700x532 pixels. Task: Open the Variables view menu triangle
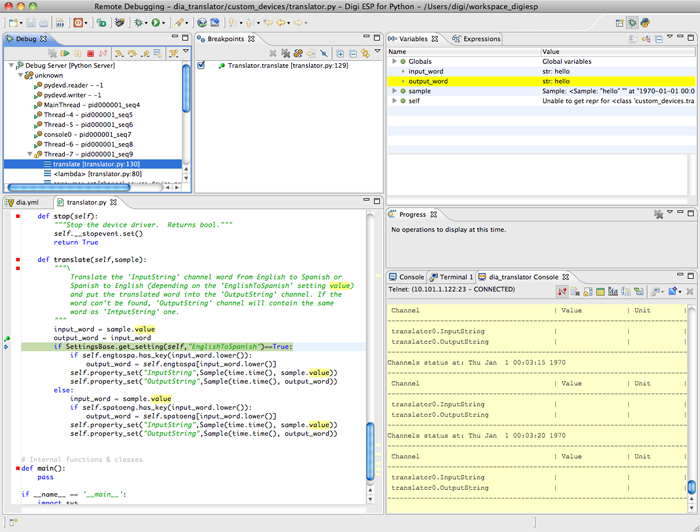tap(670, 37)
